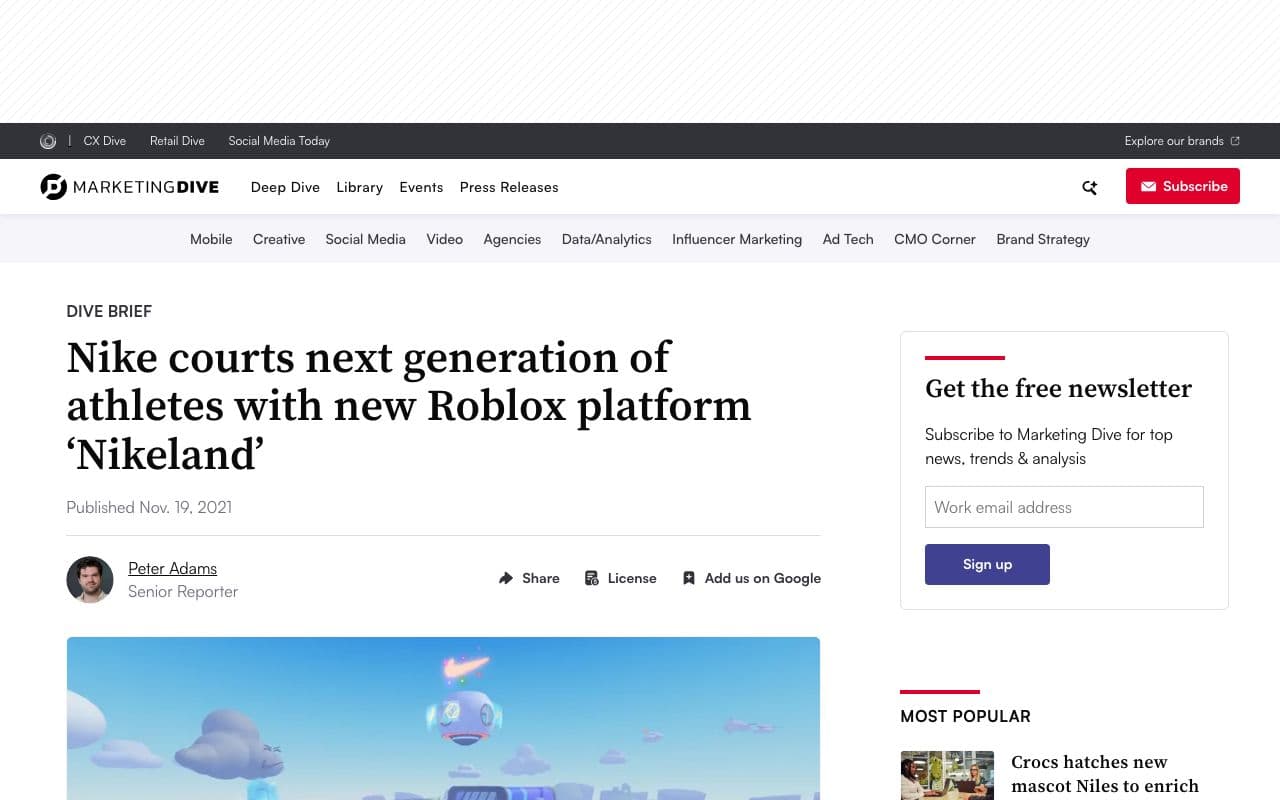Viewport: 1280px width, 800px height.
Task: Click the external link icon beside Explore our brands
Action: tap(1235, 141)
